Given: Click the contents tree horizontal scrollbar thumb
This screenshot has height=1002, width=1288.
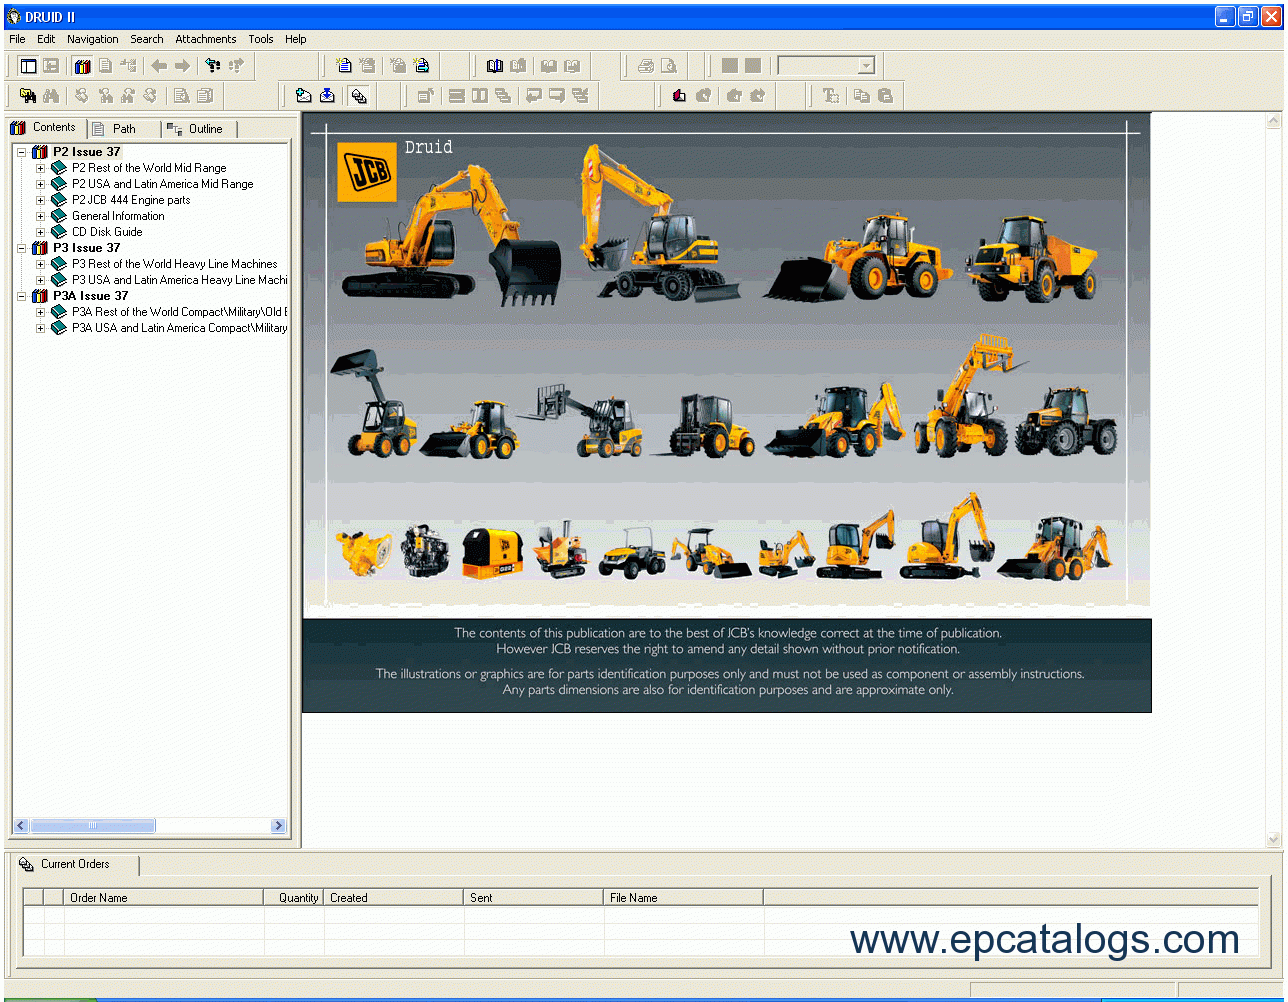Looking at the screenshot, I should (93, 826).
